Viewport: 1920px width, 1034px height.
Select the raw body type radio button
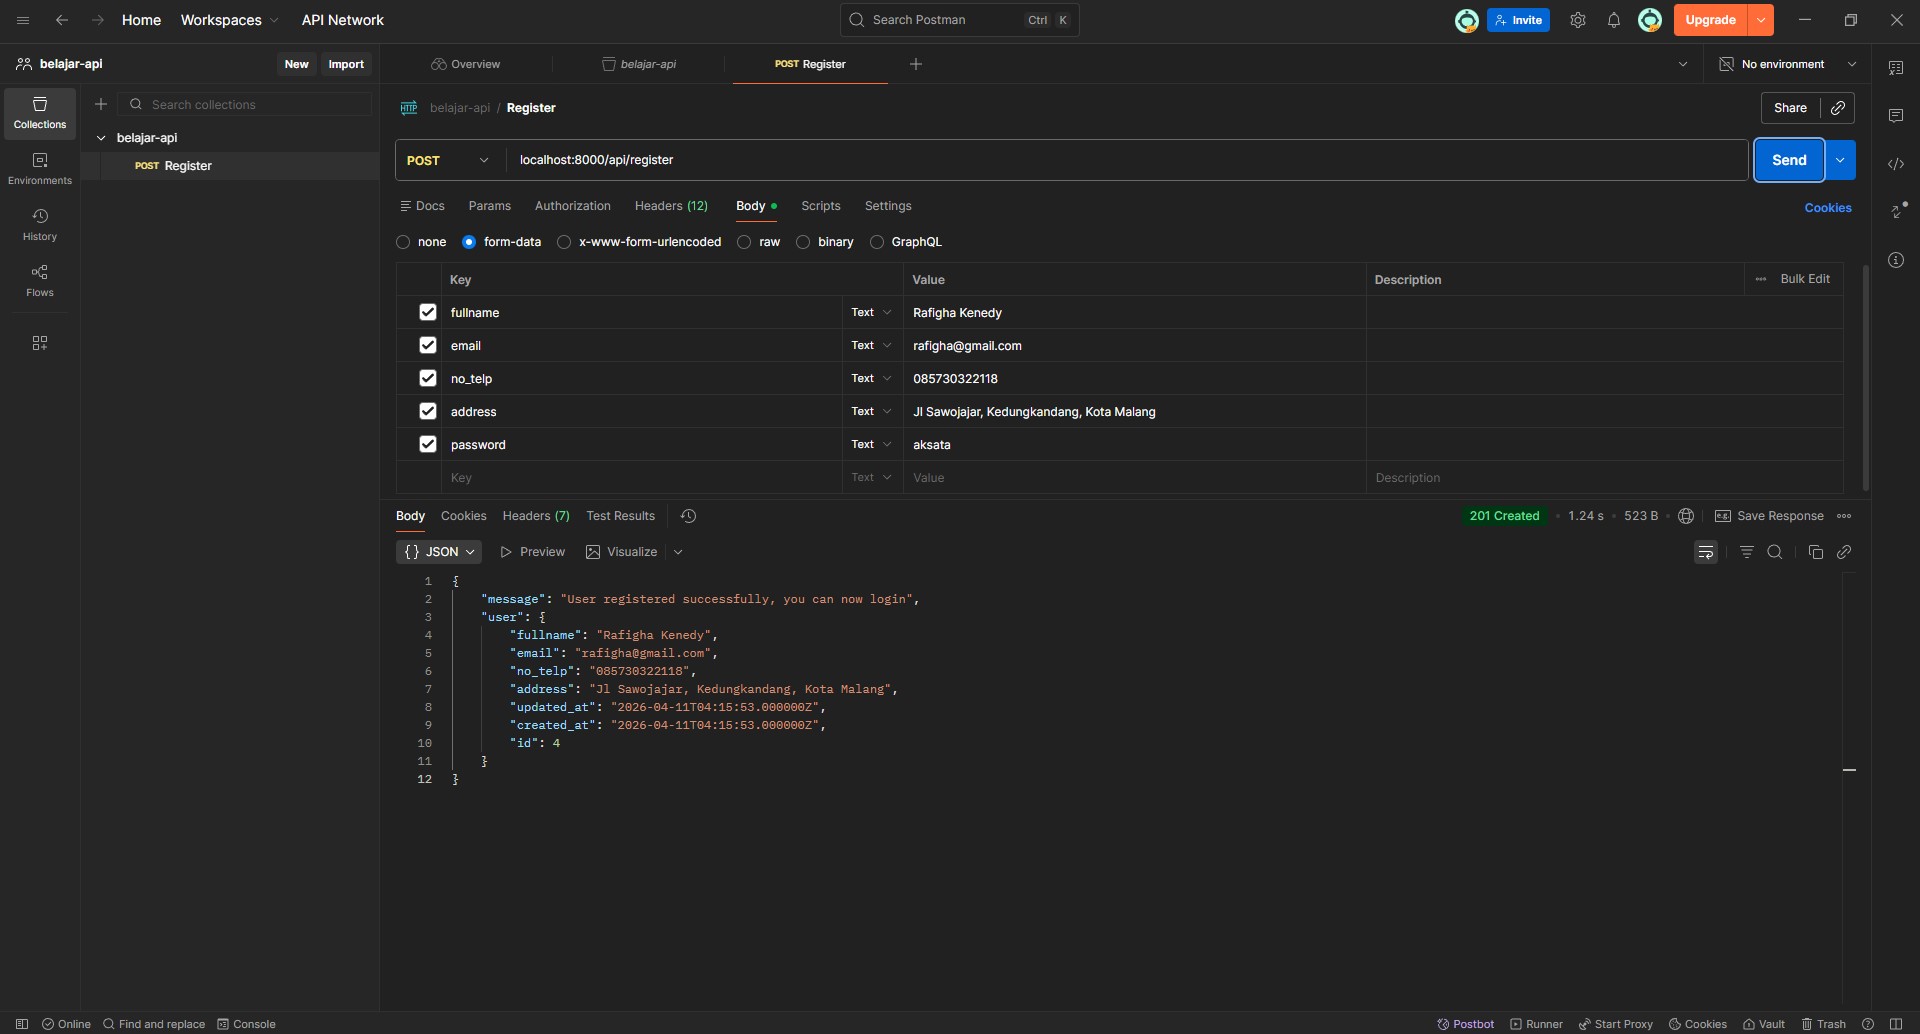pyautogui.click(x=744, y=242)
